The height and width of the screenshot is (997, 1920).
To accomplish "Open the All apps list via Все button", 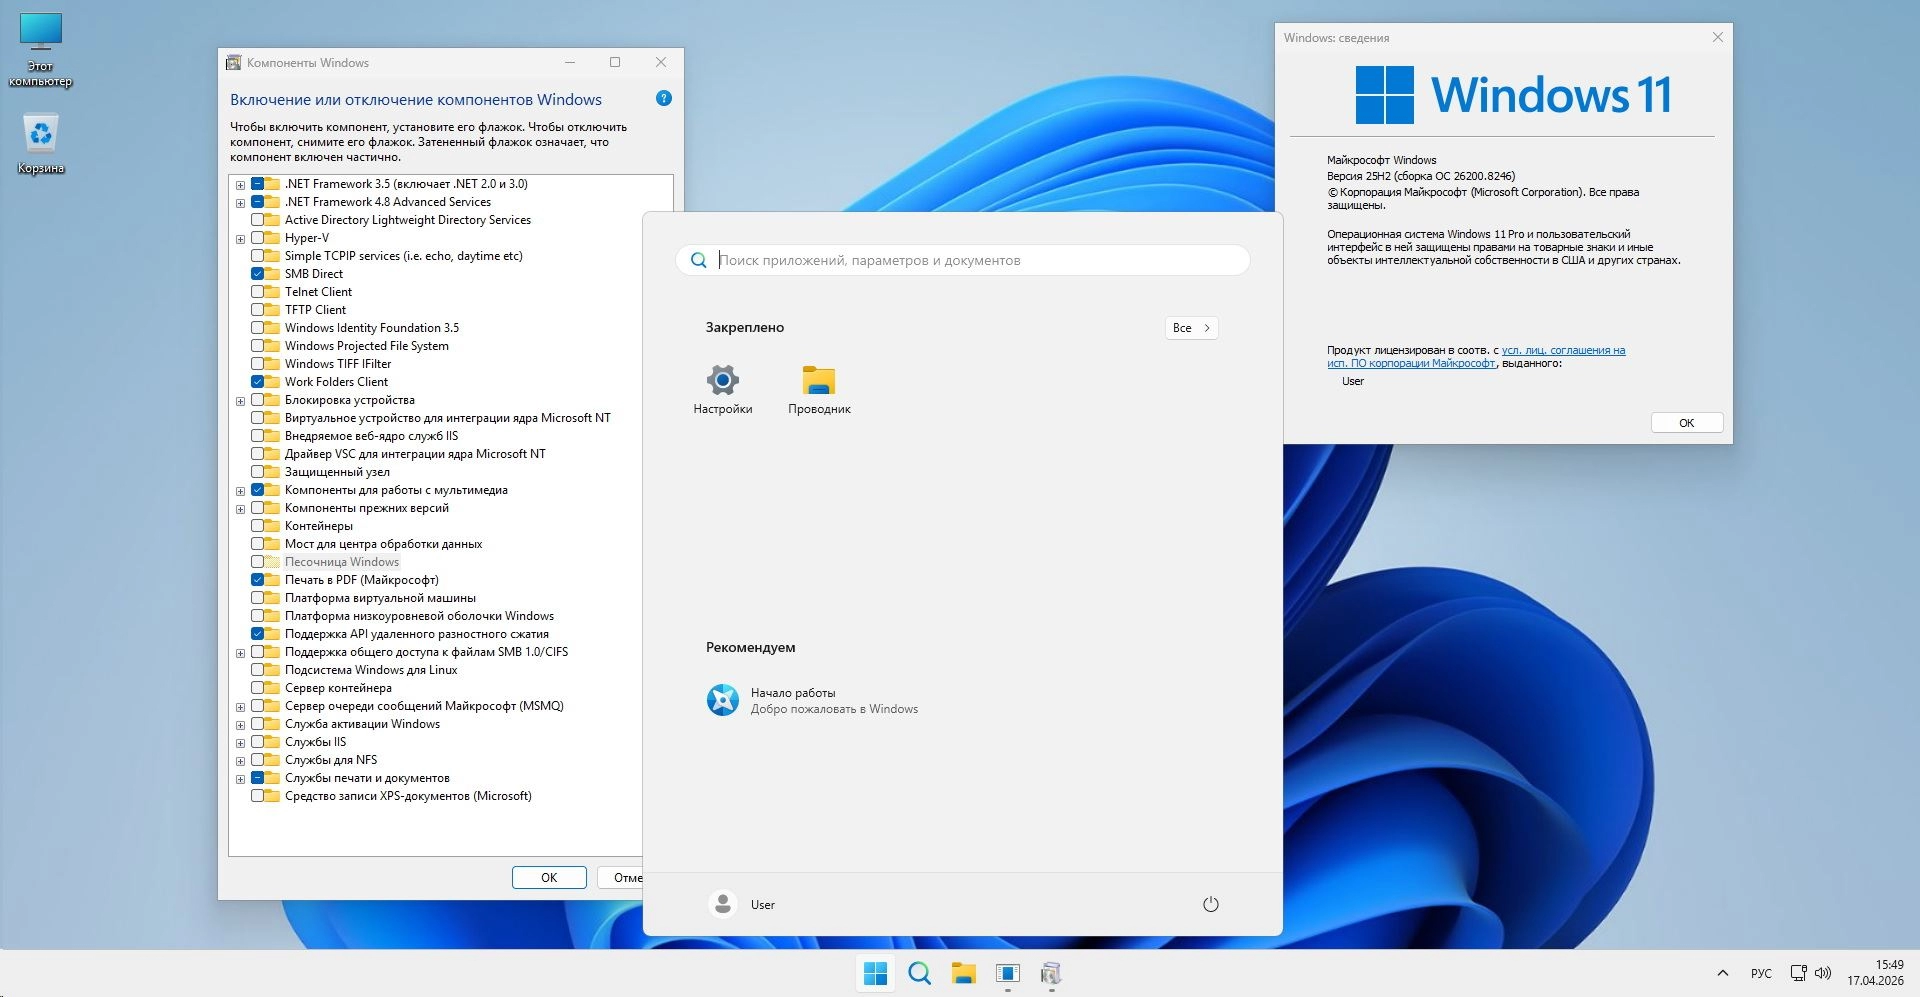I will coord(1191,328).
